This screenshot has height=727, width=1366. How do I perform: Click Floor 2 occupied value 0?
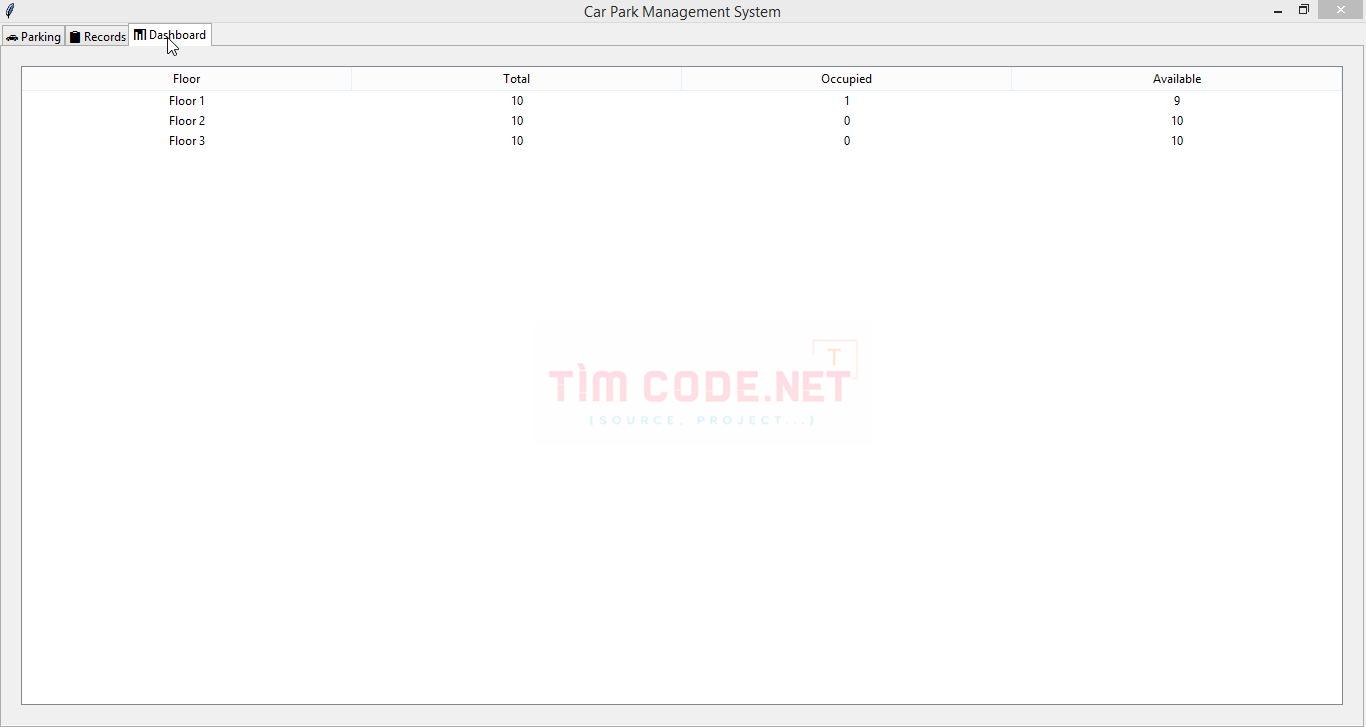click(847, 121)
